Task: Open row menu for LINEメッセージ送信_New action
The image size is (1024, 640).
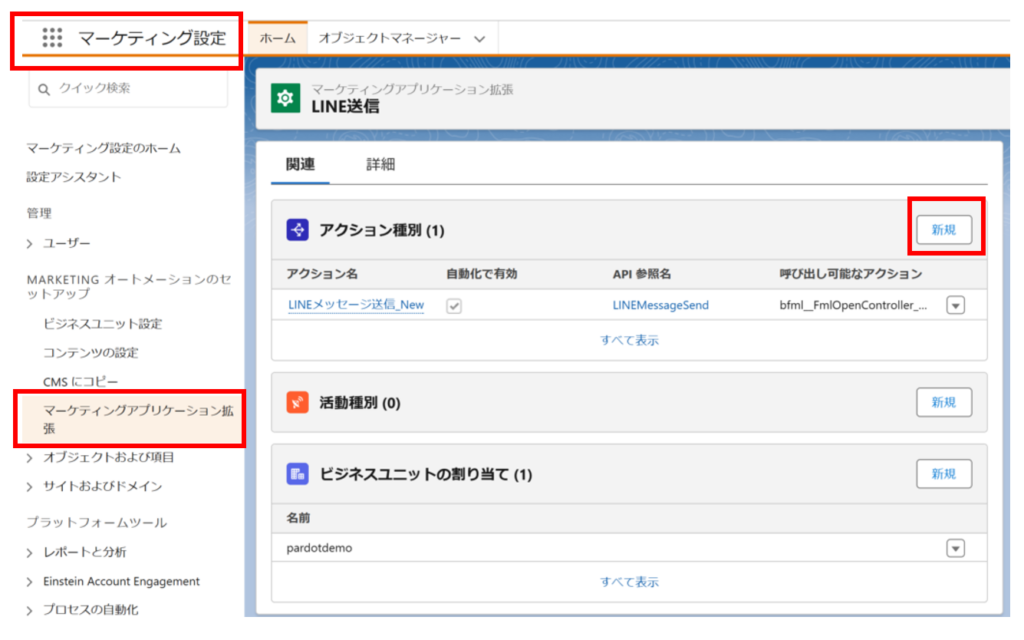Action: 955,305
